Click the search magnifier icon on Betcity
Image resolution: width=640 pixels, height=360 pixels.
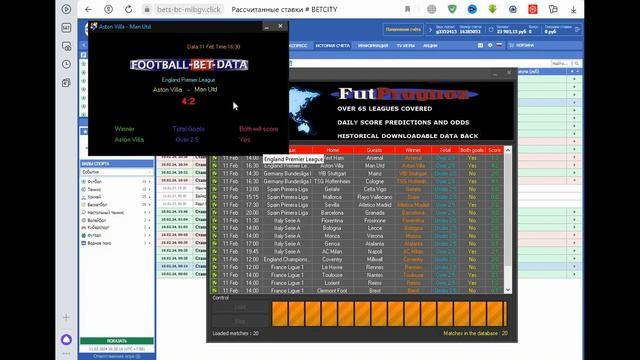576,64
